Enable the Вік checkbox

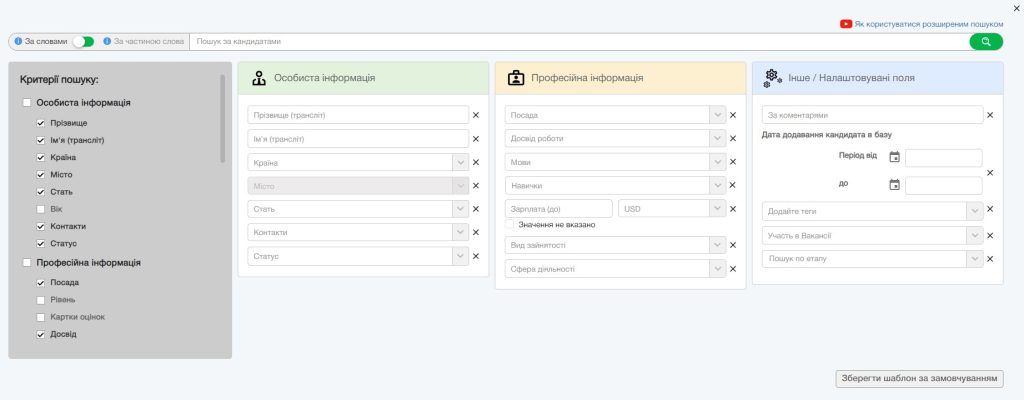tap(40, 209)
